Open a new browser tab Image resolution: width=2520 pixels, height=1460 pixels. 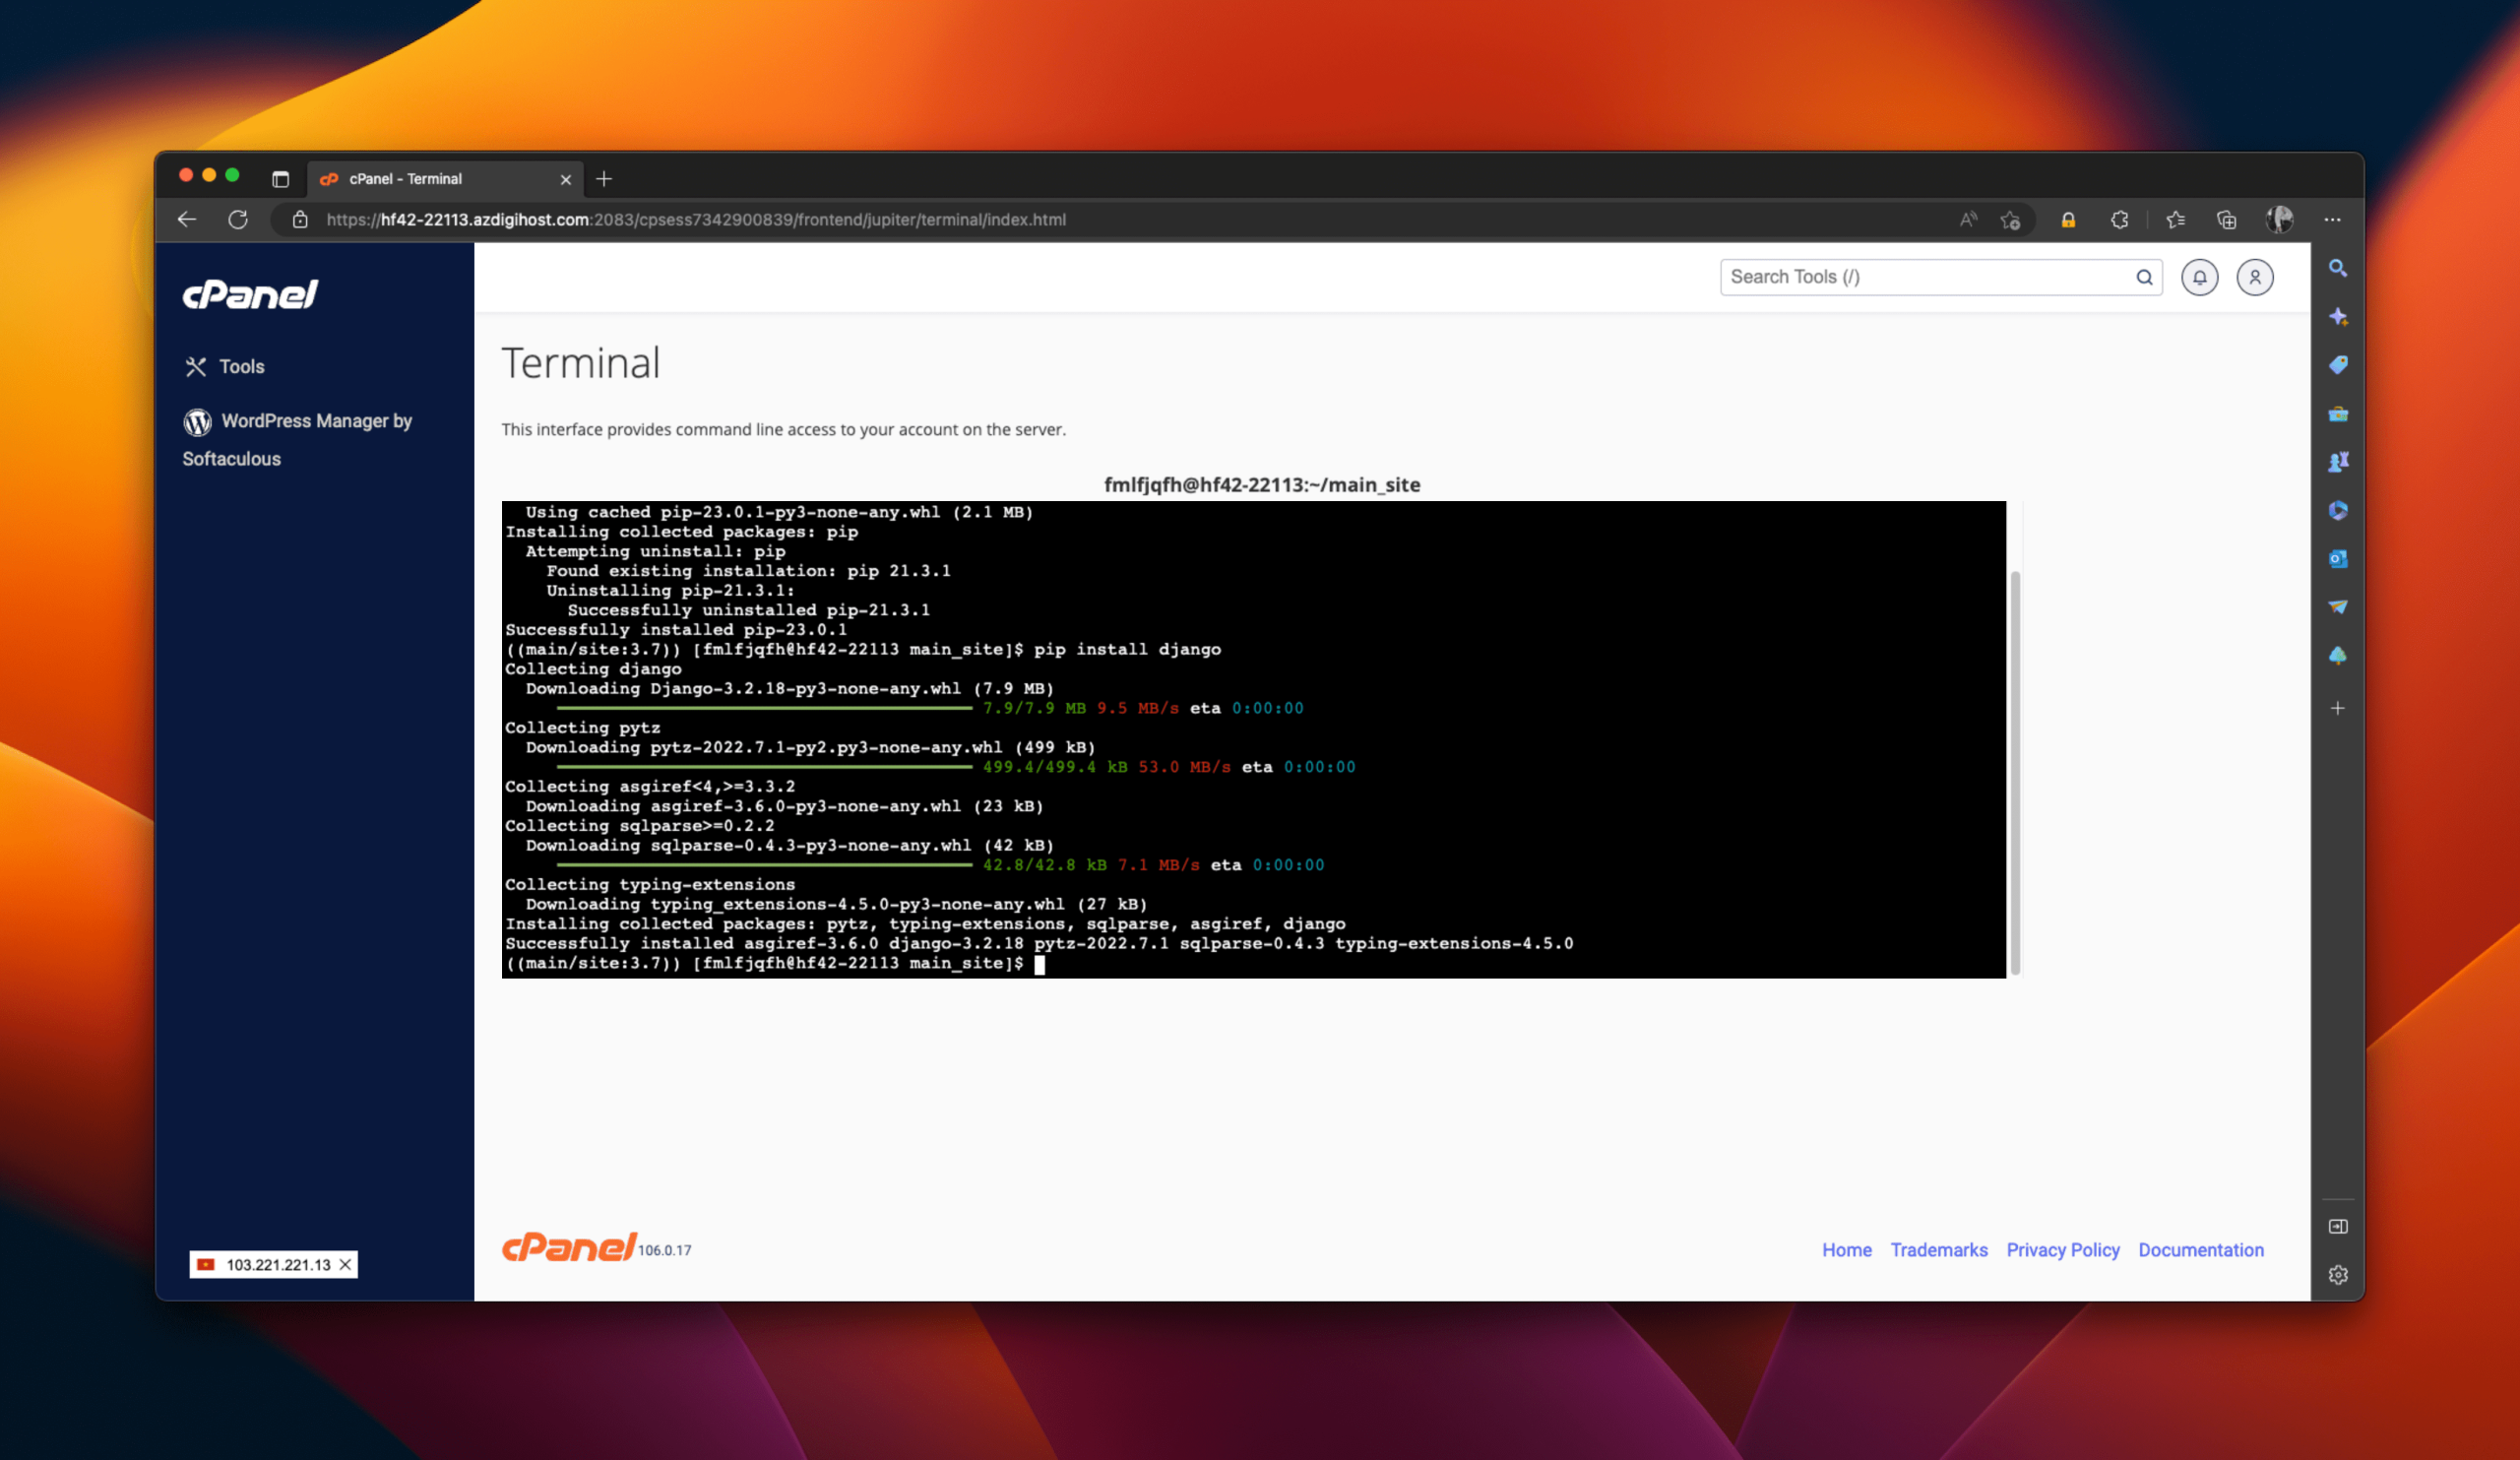pyautogui.click(x=604, y=179)
